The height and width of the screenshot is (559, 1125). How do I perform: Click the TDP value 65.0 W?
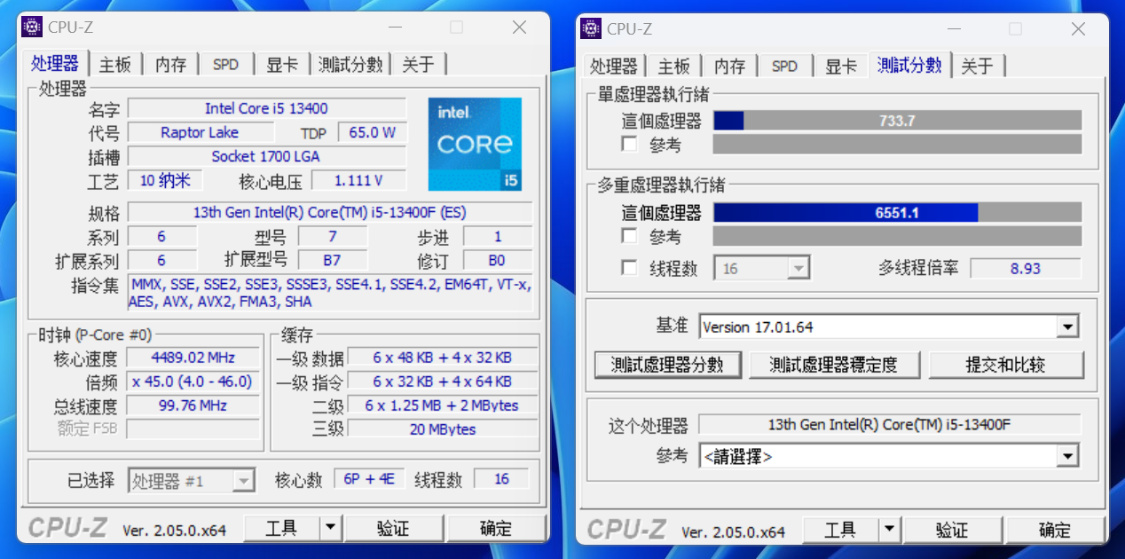tap(372, 132)
